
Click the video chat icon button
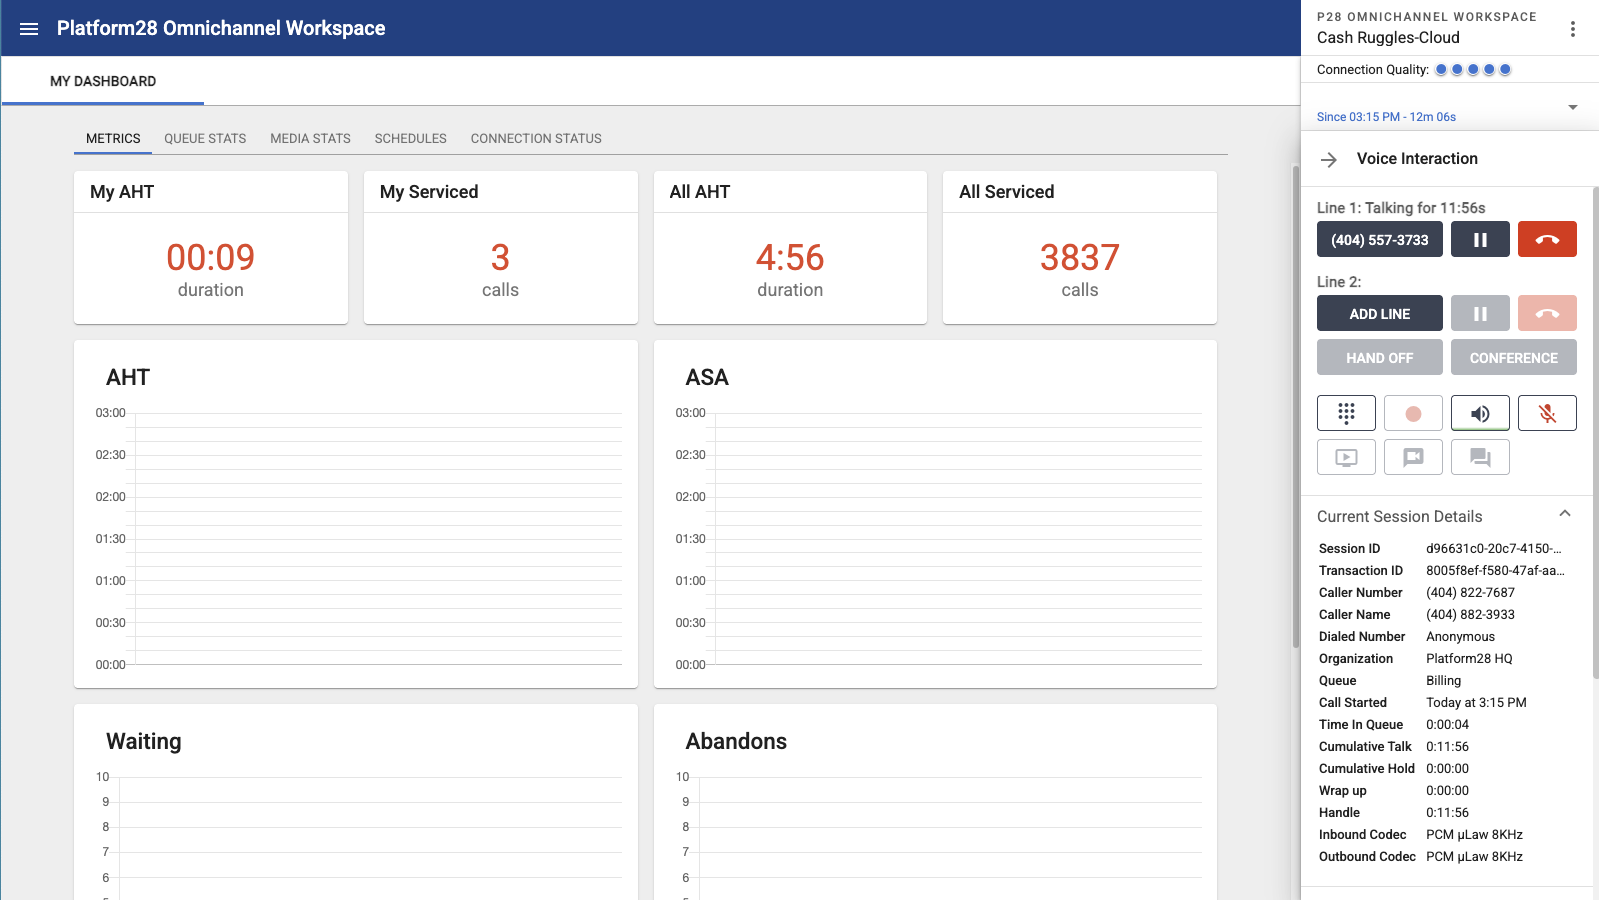(1412, 457)
